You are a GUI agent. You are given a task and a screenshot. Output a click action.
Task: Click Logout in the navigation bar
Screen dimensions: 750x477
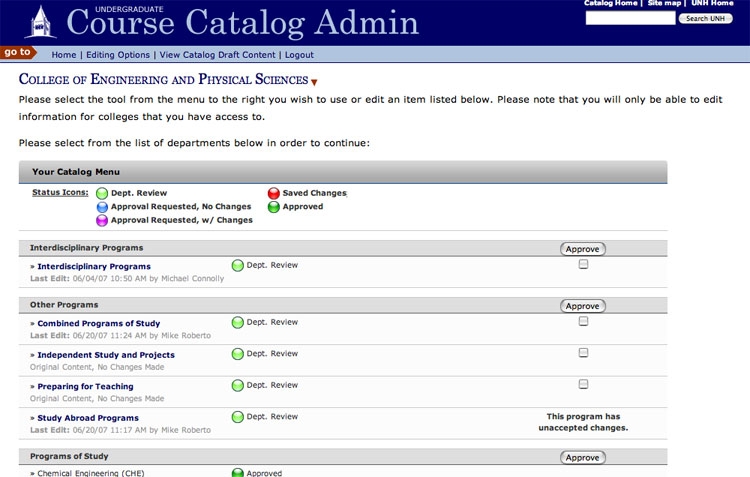299,55
